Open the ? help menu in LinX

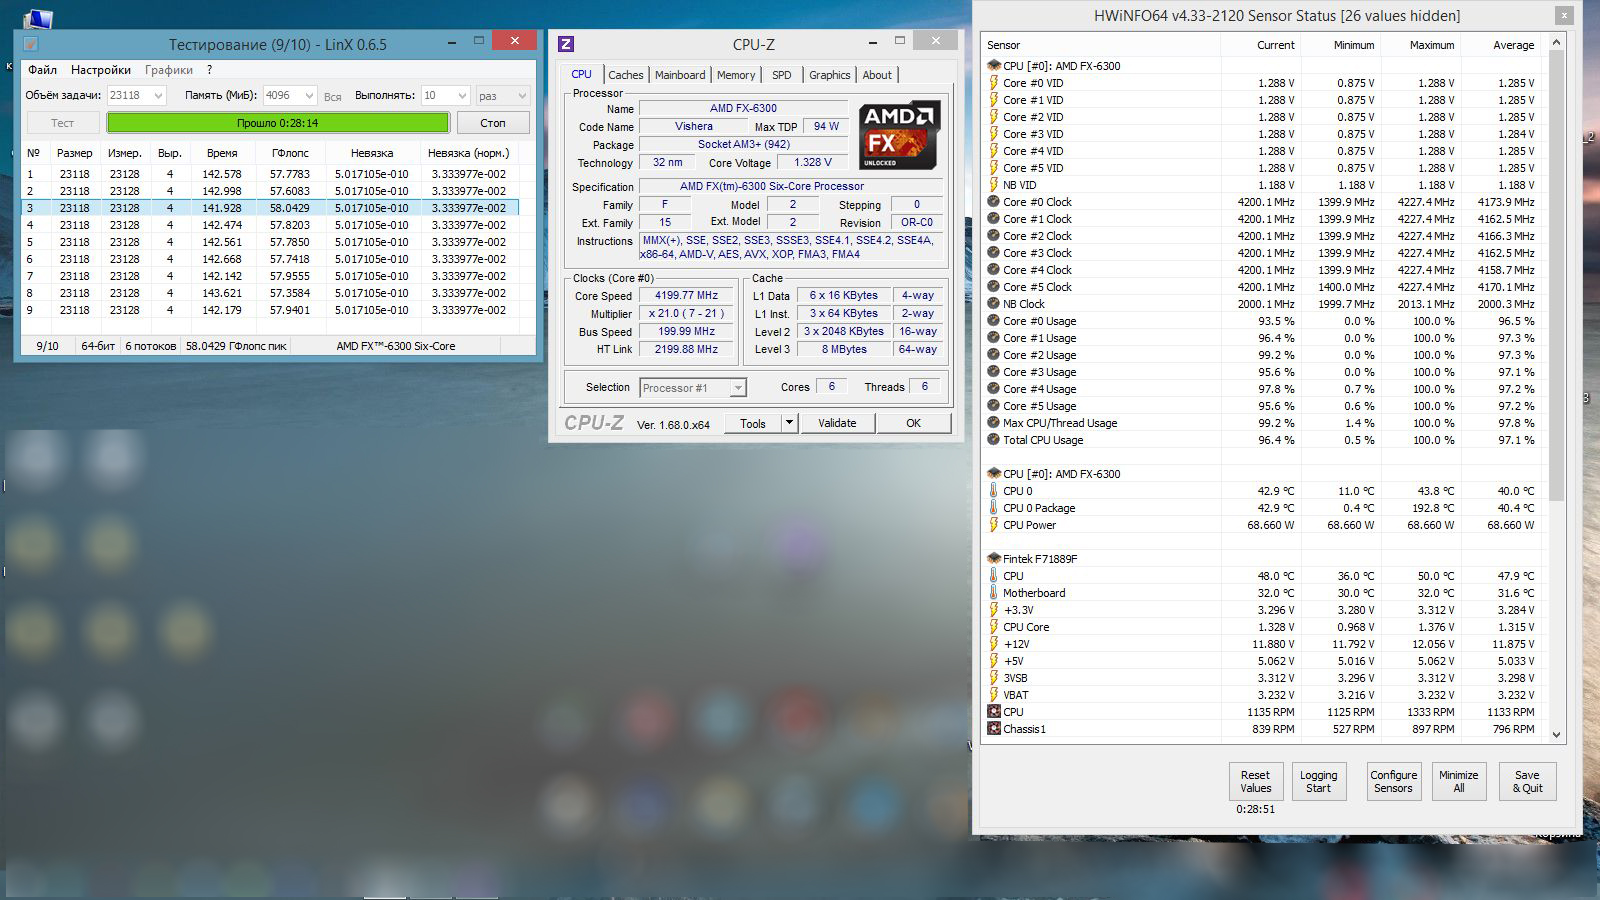point(209,70)
